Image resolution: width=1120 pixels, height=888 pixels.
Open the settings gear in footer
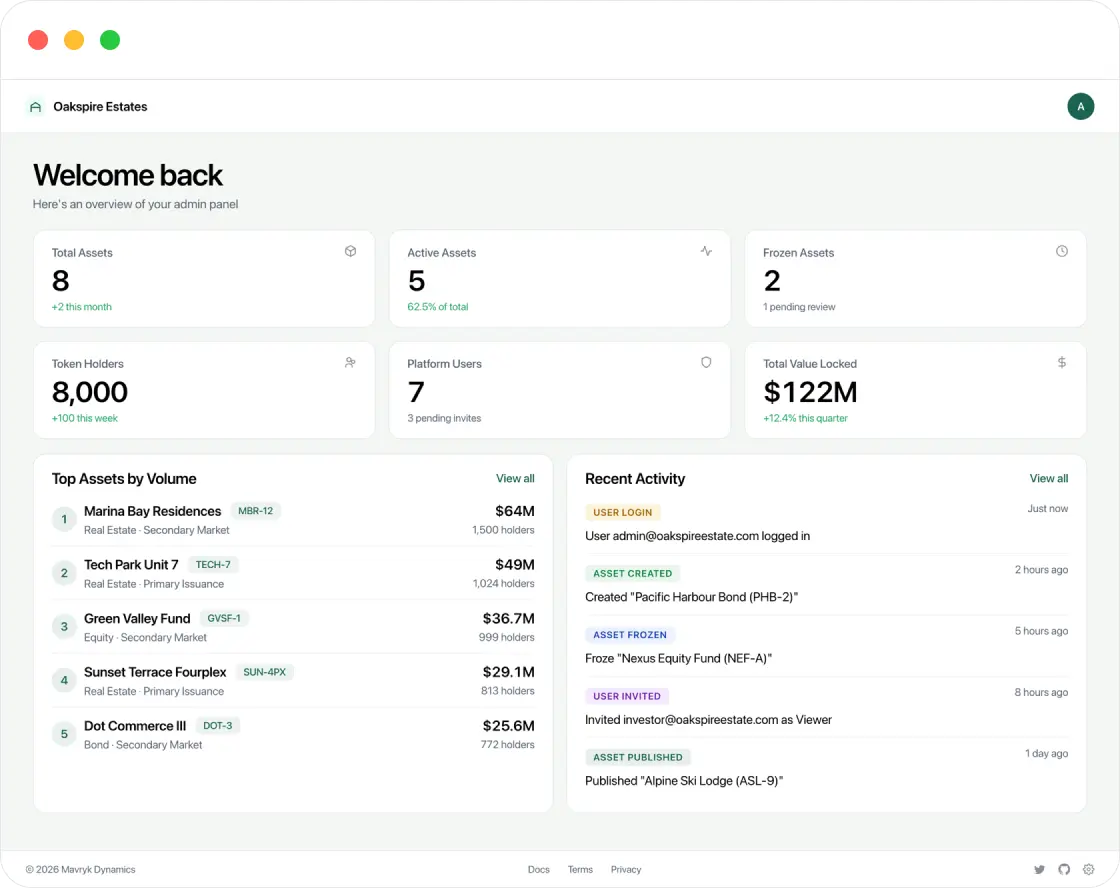1088,869
